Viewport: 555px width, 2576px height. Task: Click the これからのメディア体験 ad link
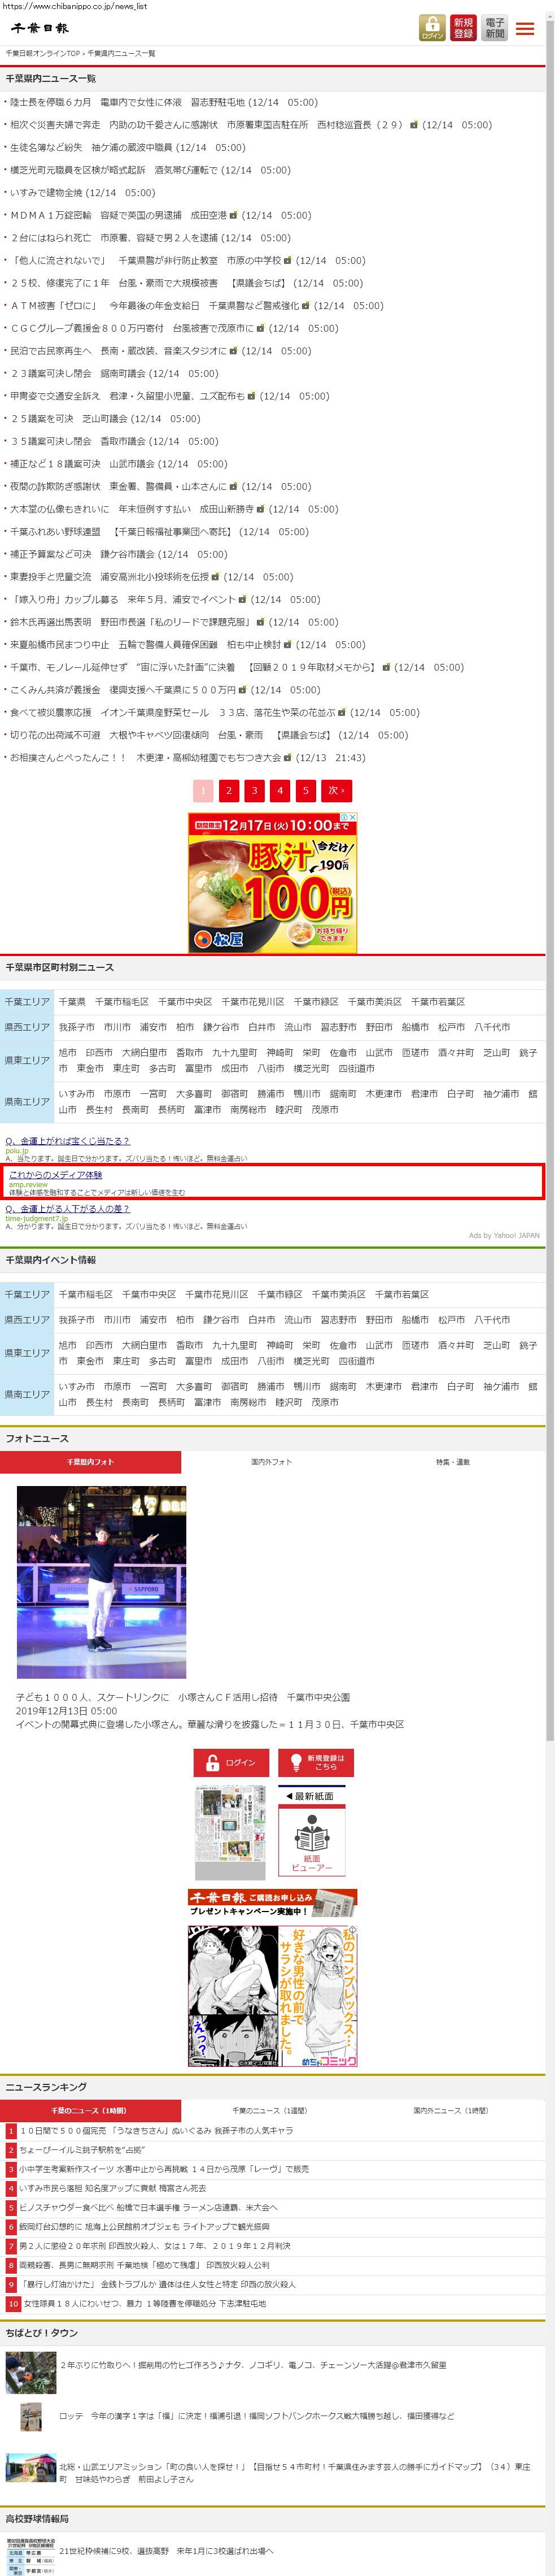56,1175
